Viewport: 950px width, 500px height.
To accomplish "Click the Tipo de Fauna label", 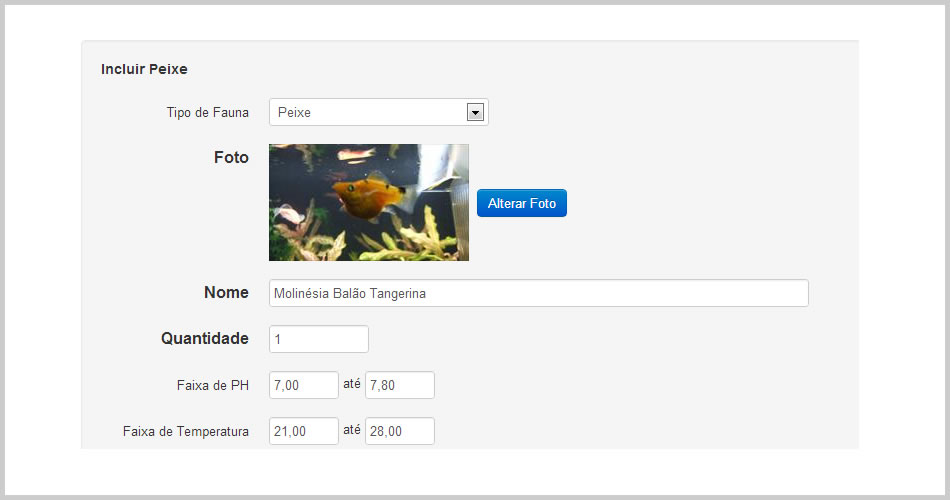I will [x=207, y=113].
